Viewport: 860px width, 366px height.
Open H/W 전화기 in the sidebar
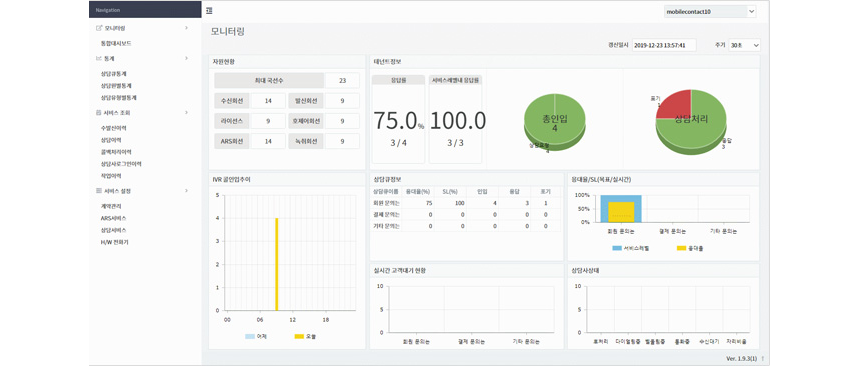pos(114,242)
